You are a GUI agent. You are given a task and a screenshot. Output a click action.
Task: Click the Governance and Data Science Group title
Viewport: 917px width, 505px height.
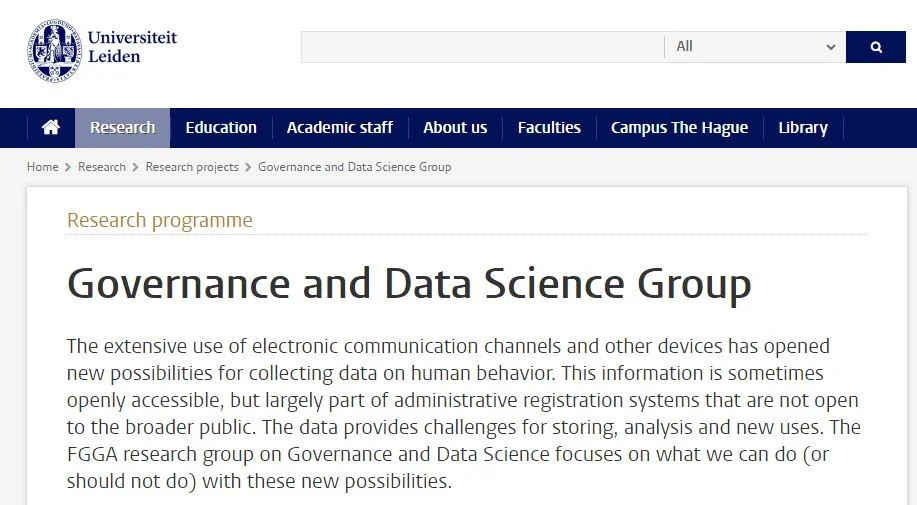tap(409, 284)
